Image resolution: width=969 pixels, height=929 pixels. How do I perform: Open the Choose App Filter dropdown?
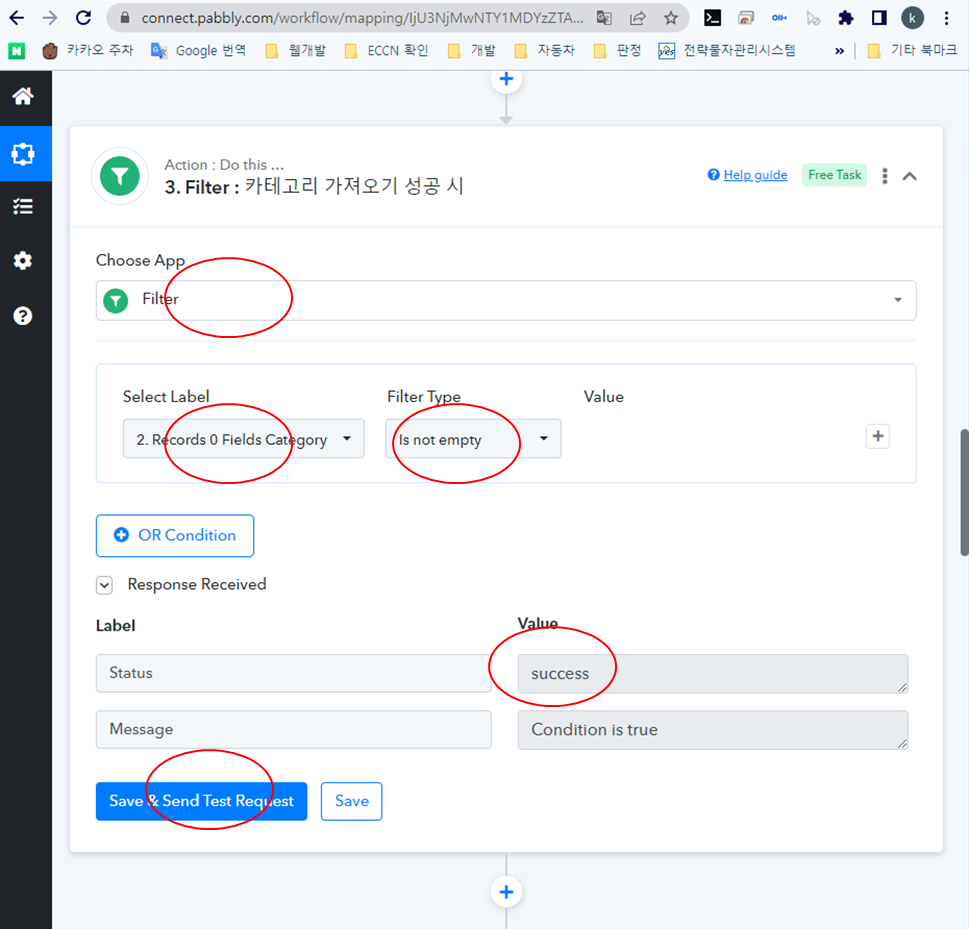tap(506, 300)
